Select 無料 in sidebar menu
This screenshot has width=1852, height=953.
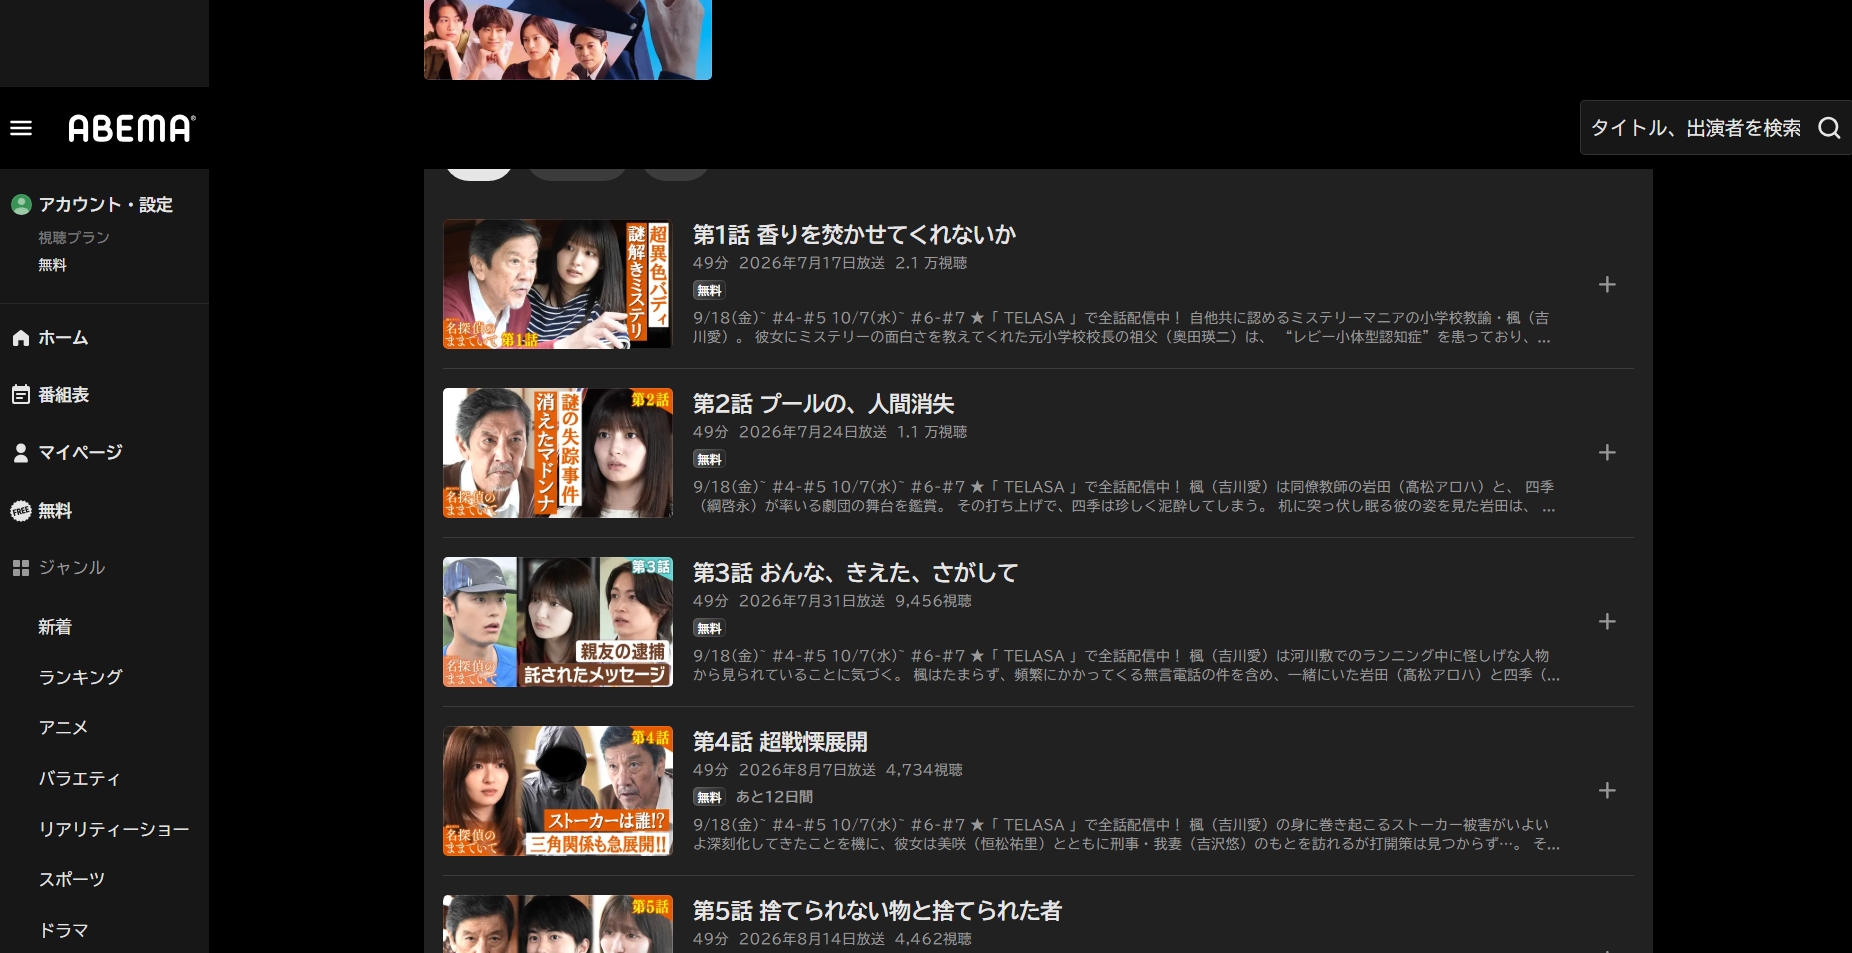click(x=55, y=511)
